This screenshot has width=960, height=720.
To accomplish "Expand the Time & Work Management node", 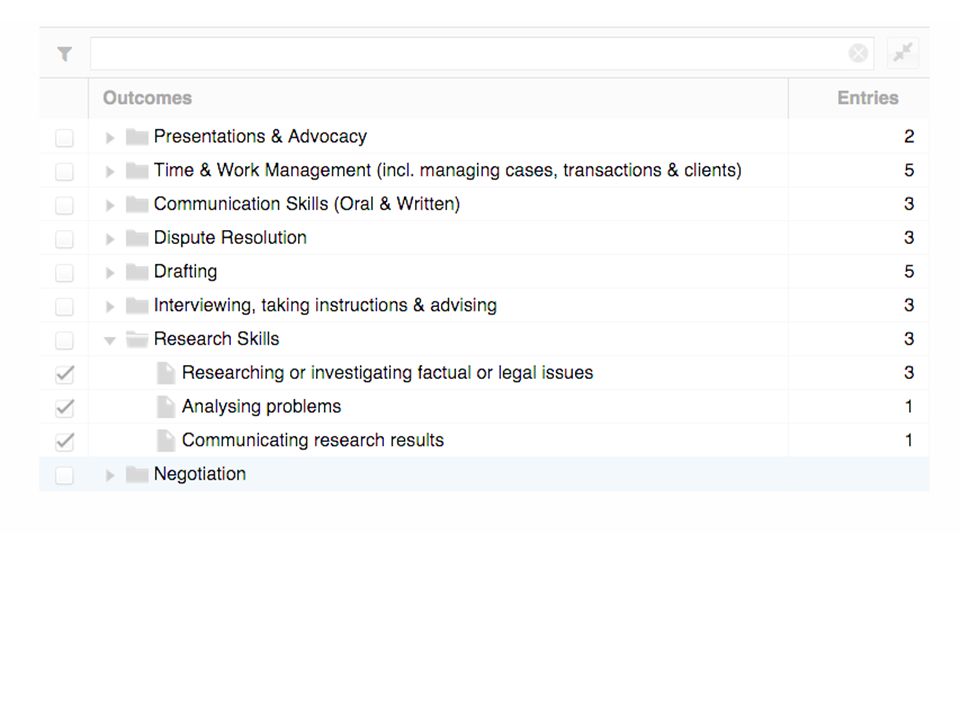I will pos(110,171).
